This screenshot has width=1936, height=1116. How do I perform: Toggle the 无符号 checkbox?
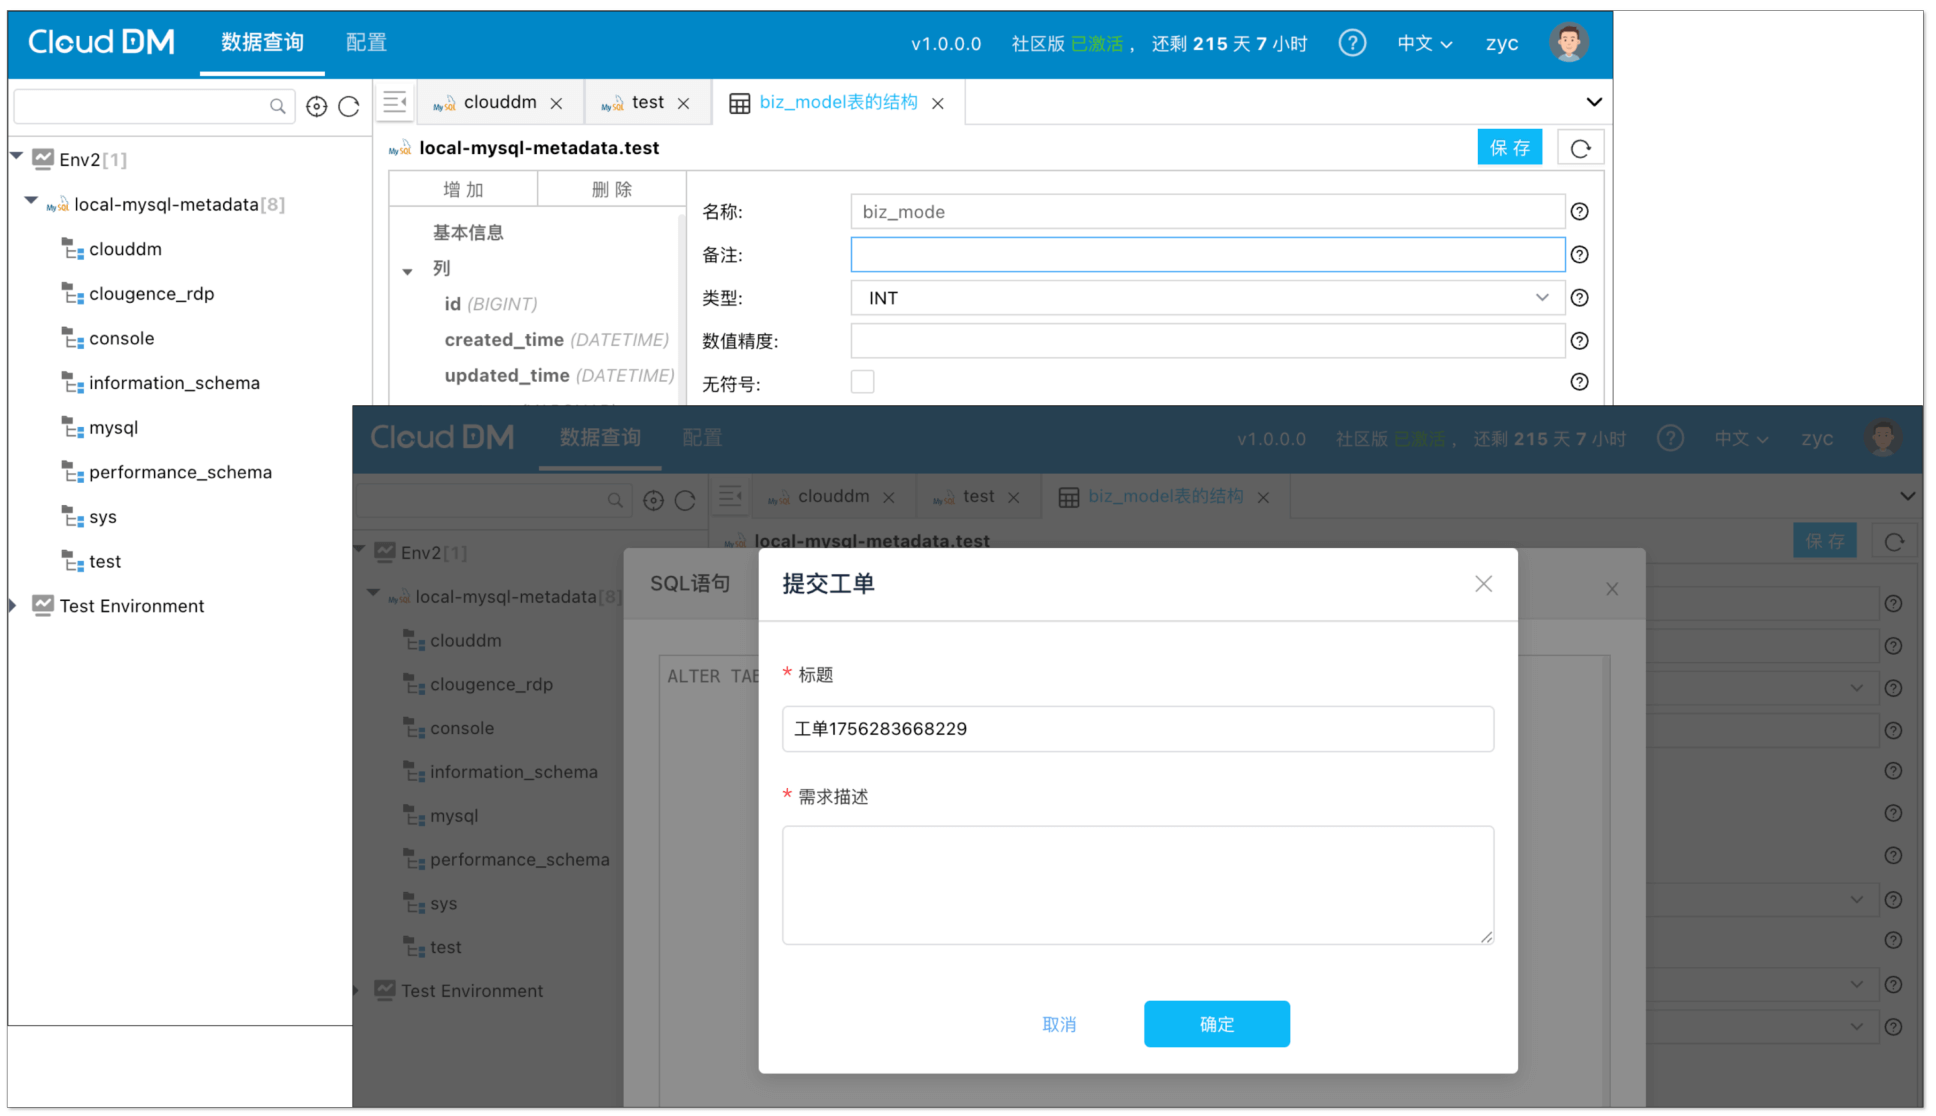862,382
